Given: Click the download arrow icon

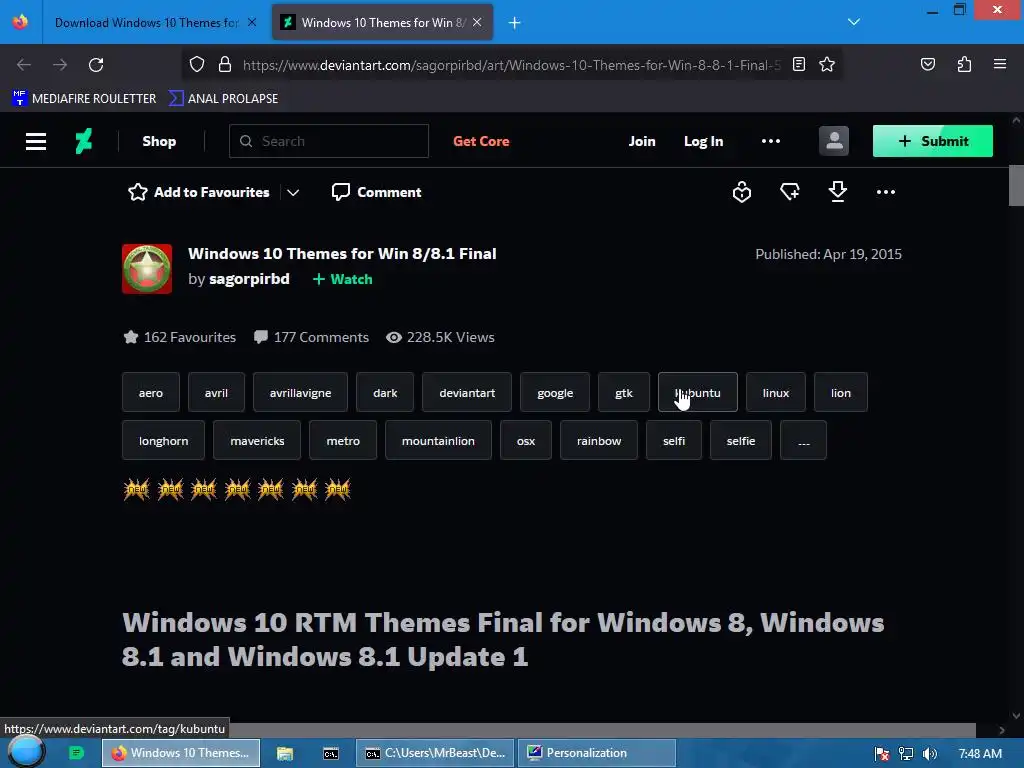Looking at the screenshot, I should click(x=838, y=192).
